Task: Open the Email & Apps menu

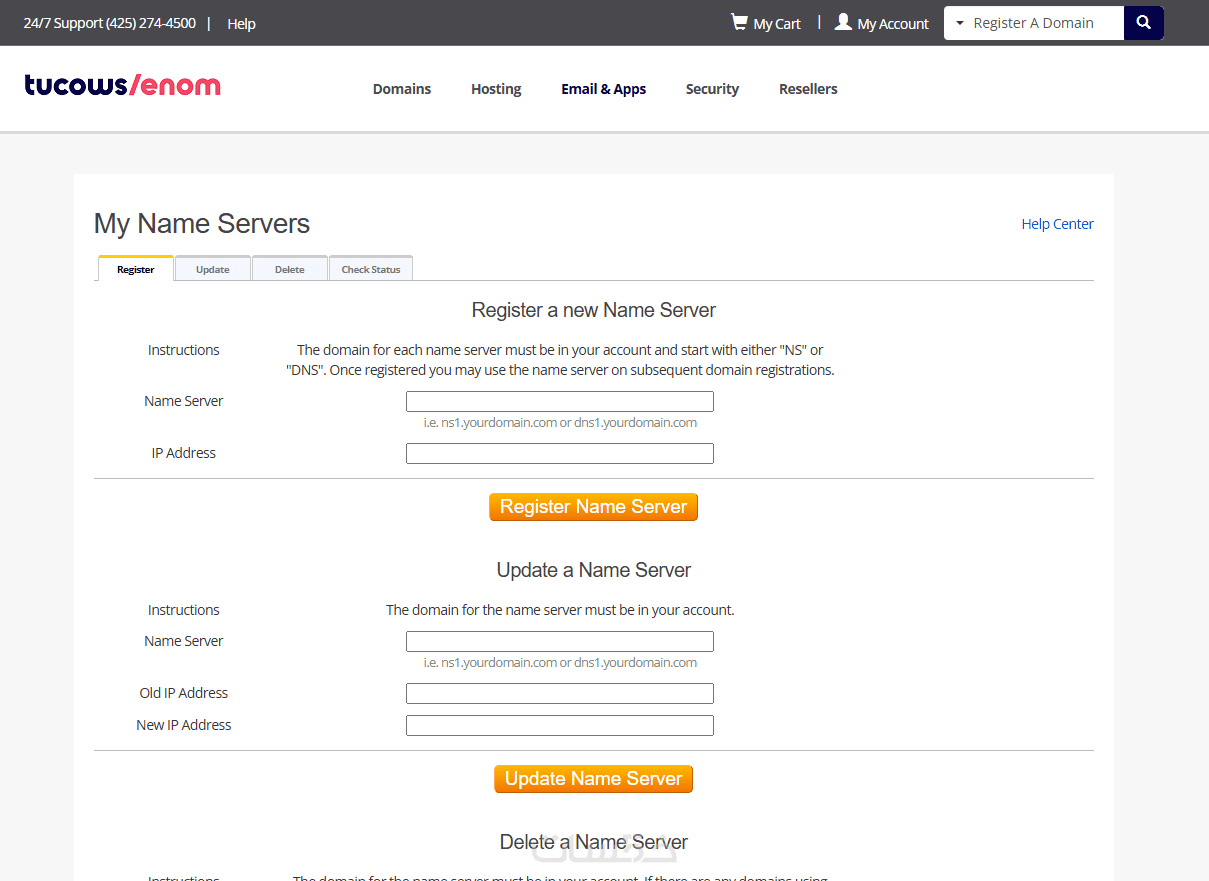Action: pos(603,89)
